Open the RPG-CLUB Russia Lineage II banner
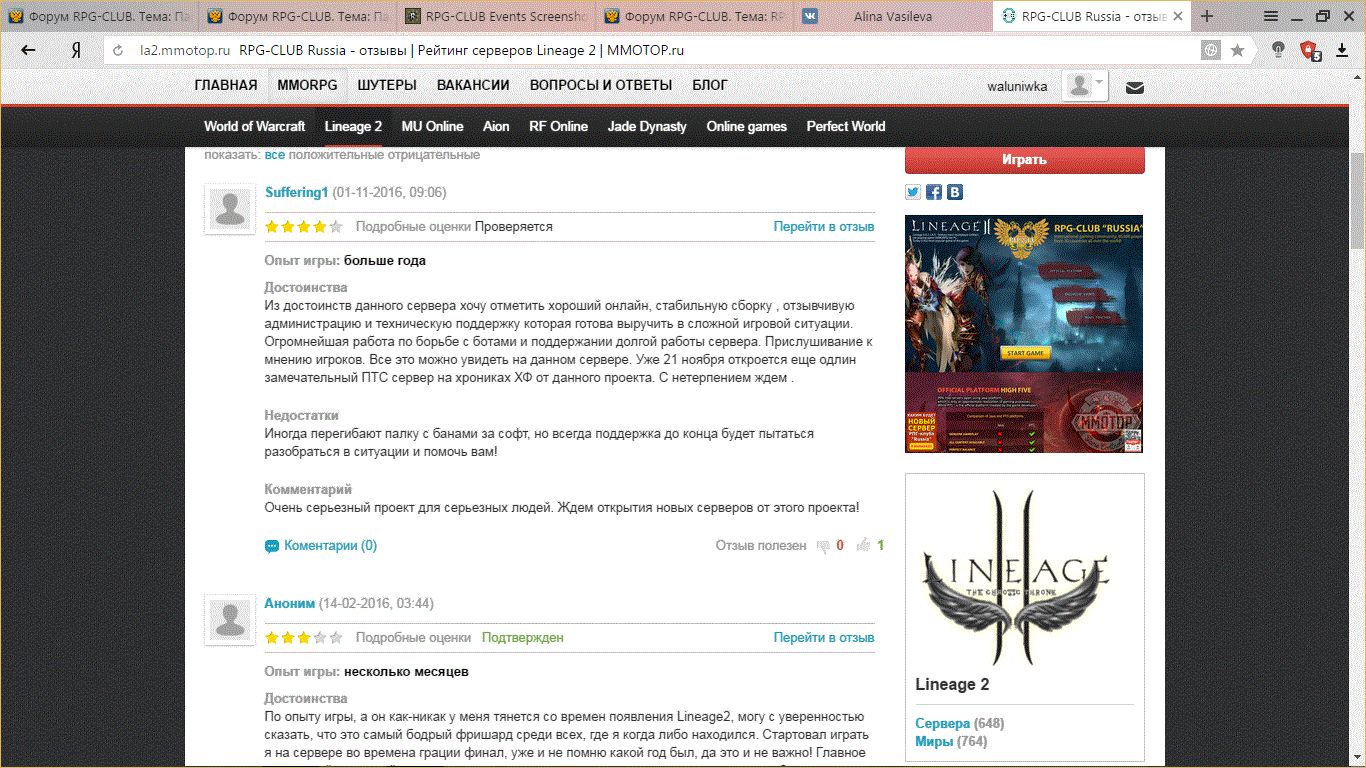Image resolution: width=1366 pixels, height=768 pixels. (1024, 334)
